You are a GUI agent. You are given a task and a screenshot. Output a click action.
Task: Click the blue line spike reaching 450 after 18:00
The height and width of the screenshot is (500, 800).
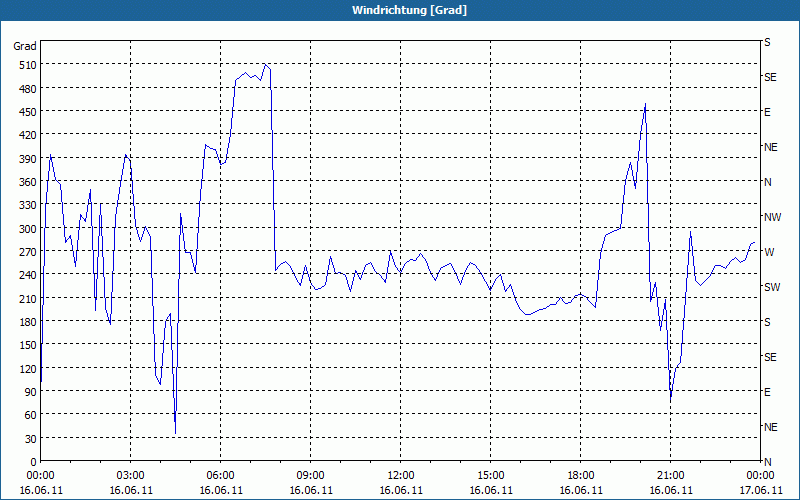pyautogui.click(x=645, y=104)
